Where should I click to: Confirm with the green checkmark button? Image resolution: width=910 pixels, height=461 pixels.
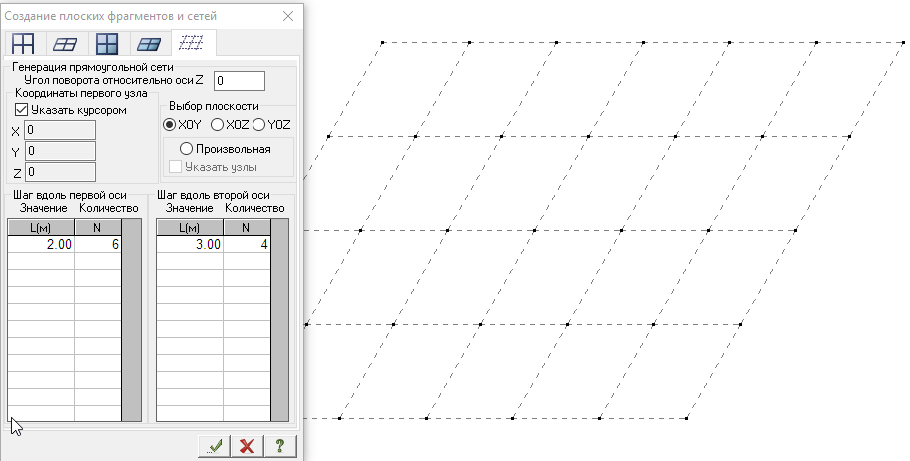[x=214, y=446]
